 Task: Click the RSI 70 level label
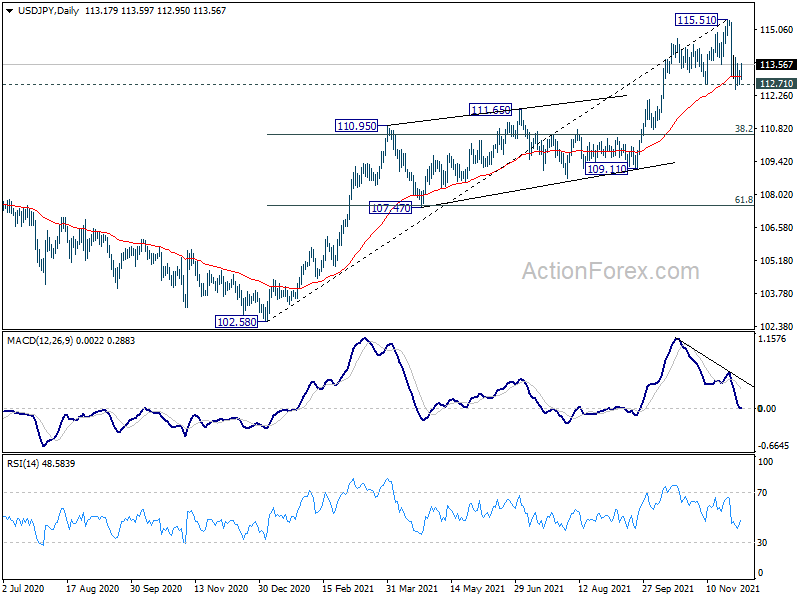pyautogui.click(x=762, y=492)
